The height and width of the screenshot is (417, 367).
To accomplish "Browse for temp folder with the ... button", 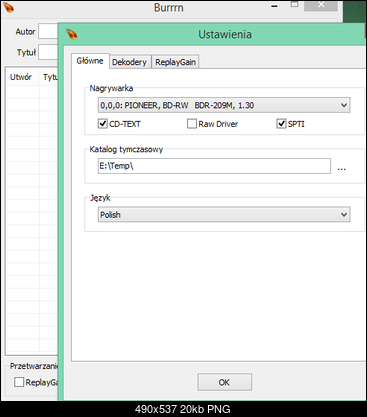I will pos(341,167).
